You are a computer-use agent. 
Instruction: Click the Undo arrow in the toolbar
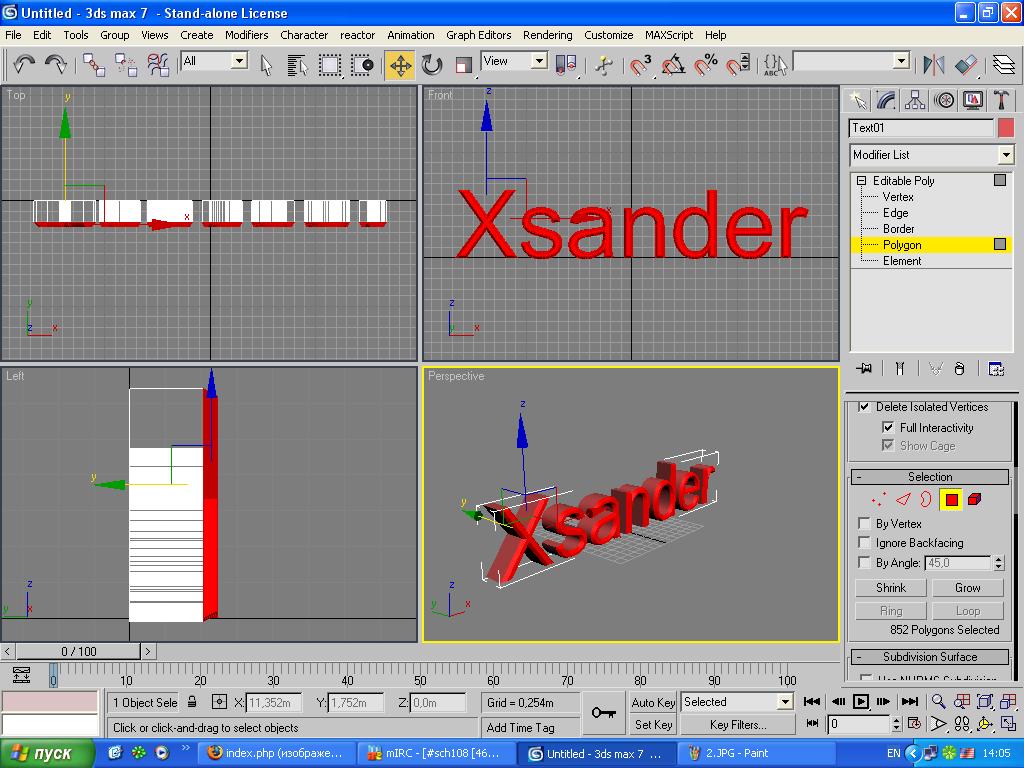[x=24, y=65]
